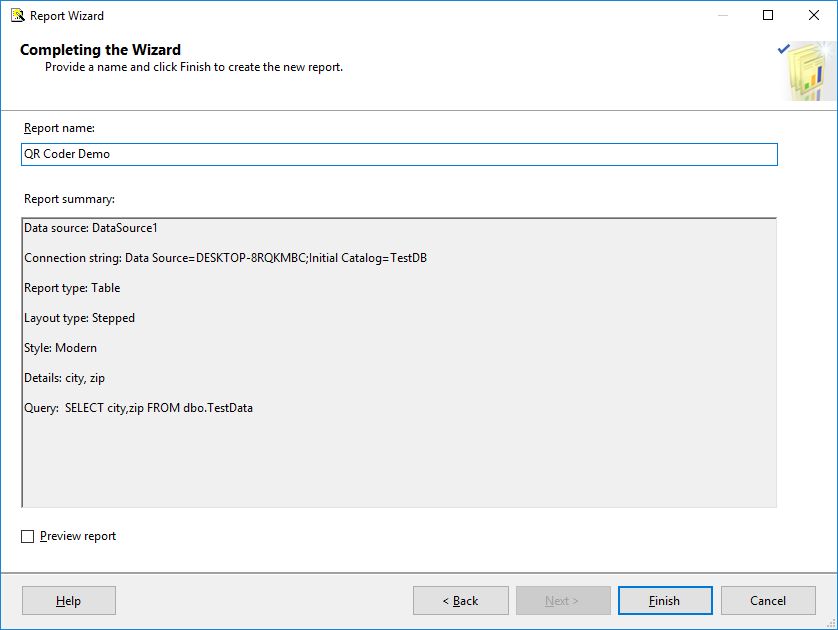Click the Report Wizard title bar icon
Screen dimensions: 838x630
click(18, 15)
